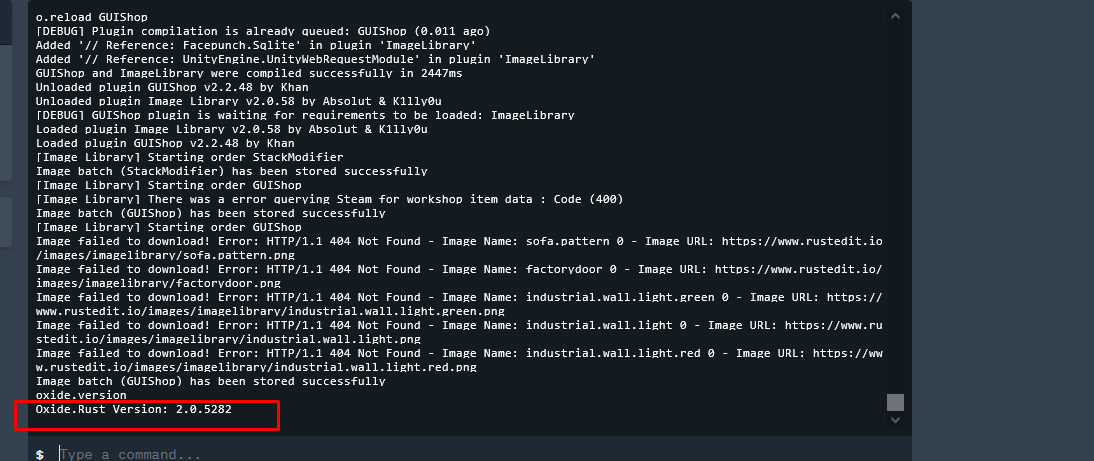Click the scroll-down chevron of the console

896,421
